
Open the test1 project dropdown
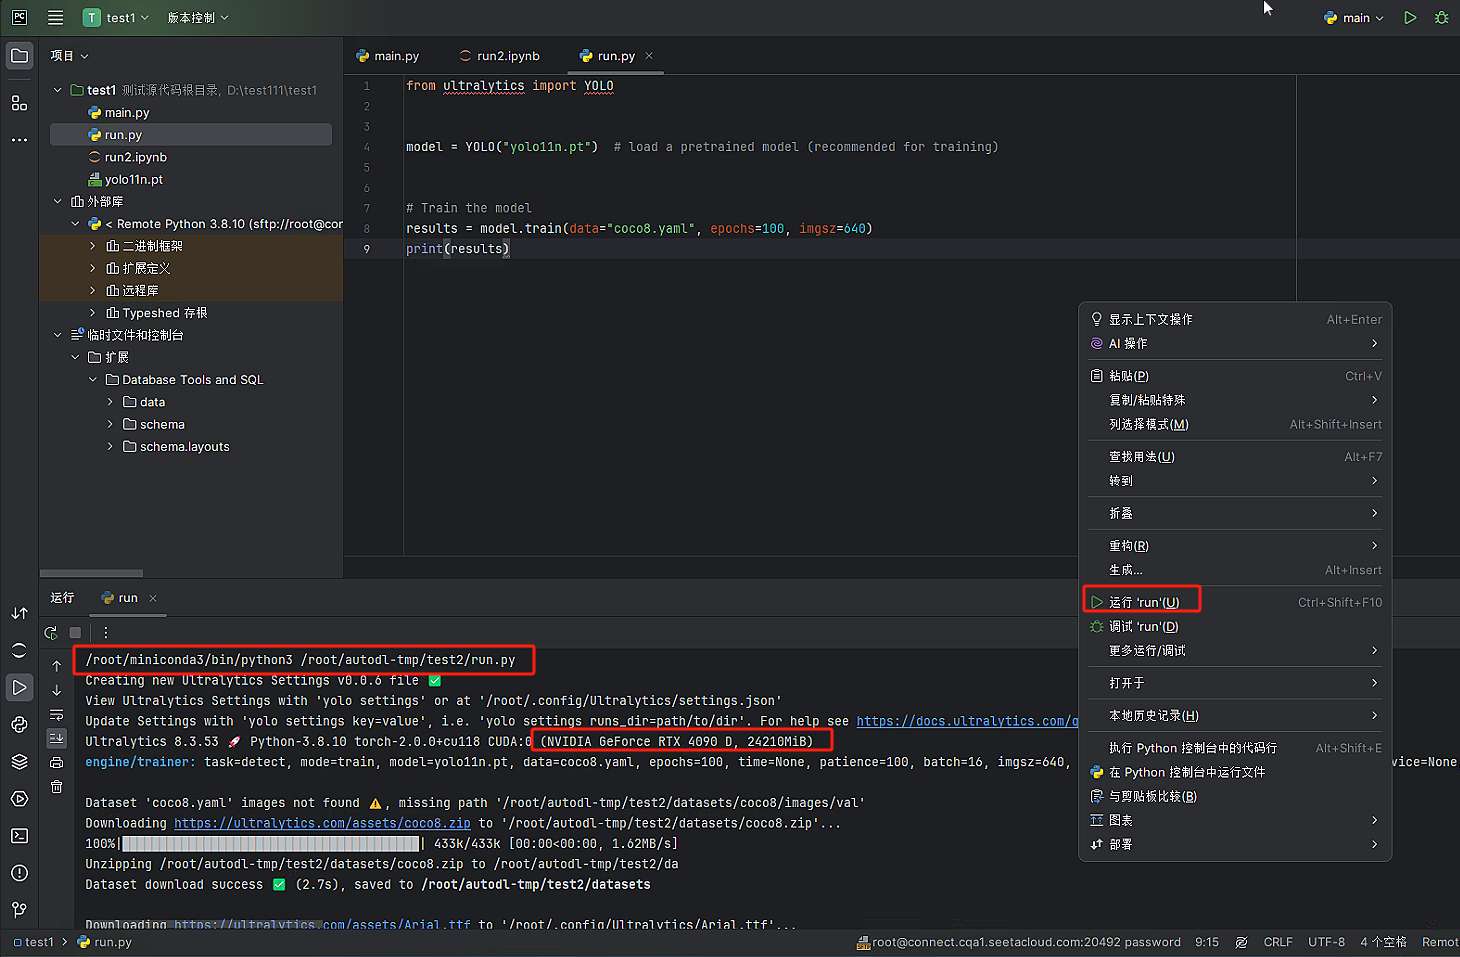pos(117,18)
